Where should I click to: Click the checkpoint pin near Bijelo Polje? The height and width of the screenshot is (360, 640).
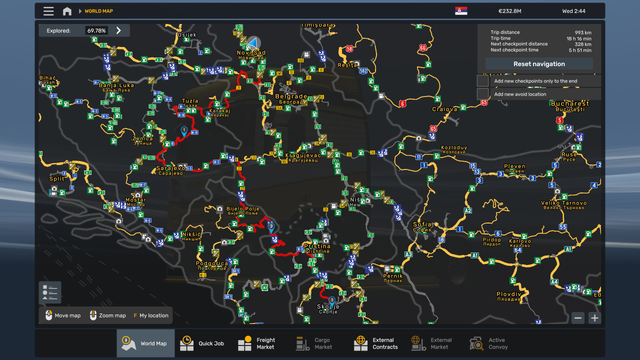(271, 227)
